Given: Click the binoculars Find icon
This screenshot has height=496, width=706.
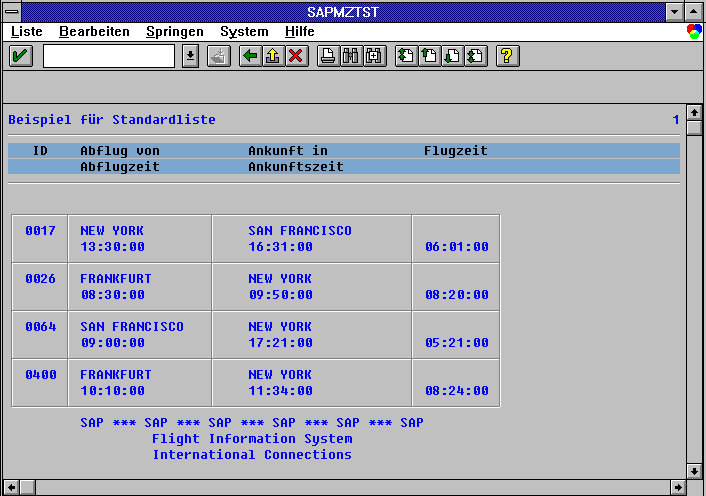Looking at the screenshot, I should click(351, 56).
